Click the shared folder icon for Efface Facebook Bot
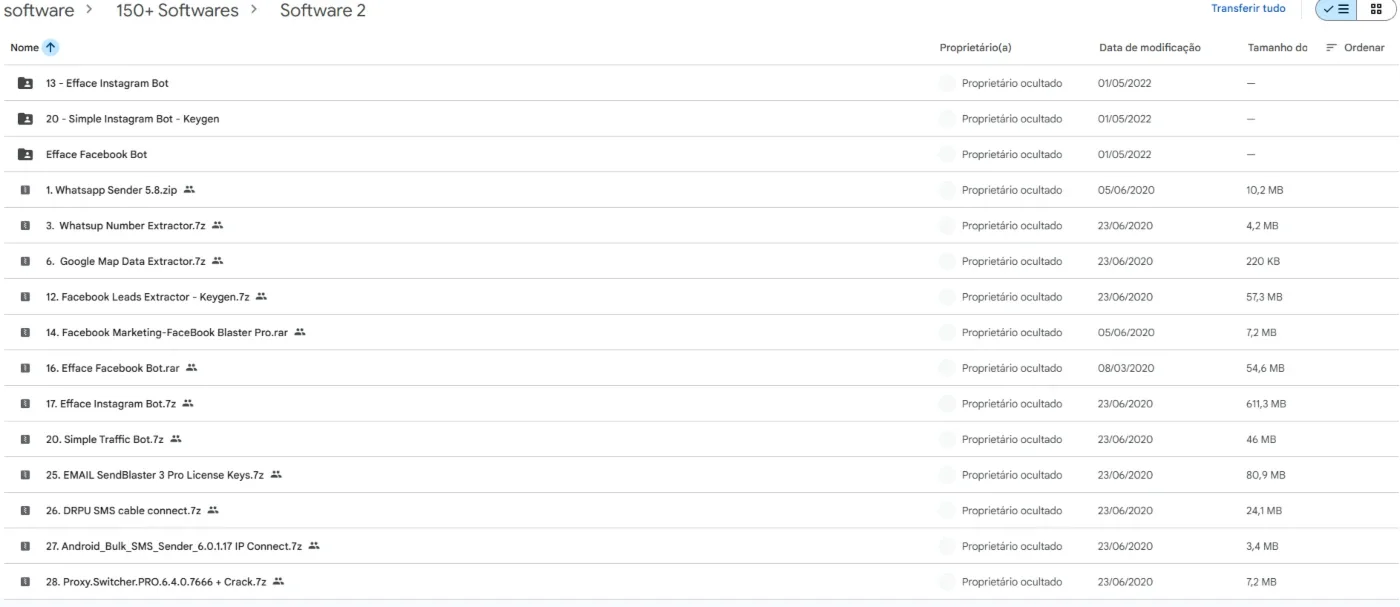 point(25,155)
